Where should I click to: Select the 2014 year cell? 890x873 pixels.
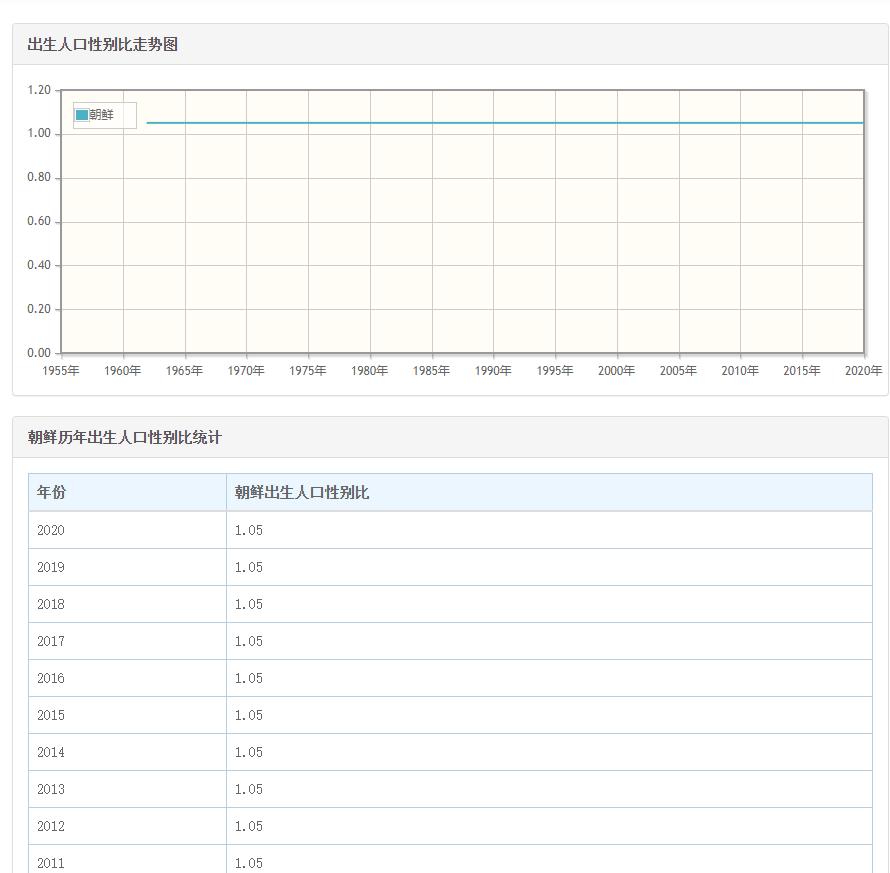(127, 752)
